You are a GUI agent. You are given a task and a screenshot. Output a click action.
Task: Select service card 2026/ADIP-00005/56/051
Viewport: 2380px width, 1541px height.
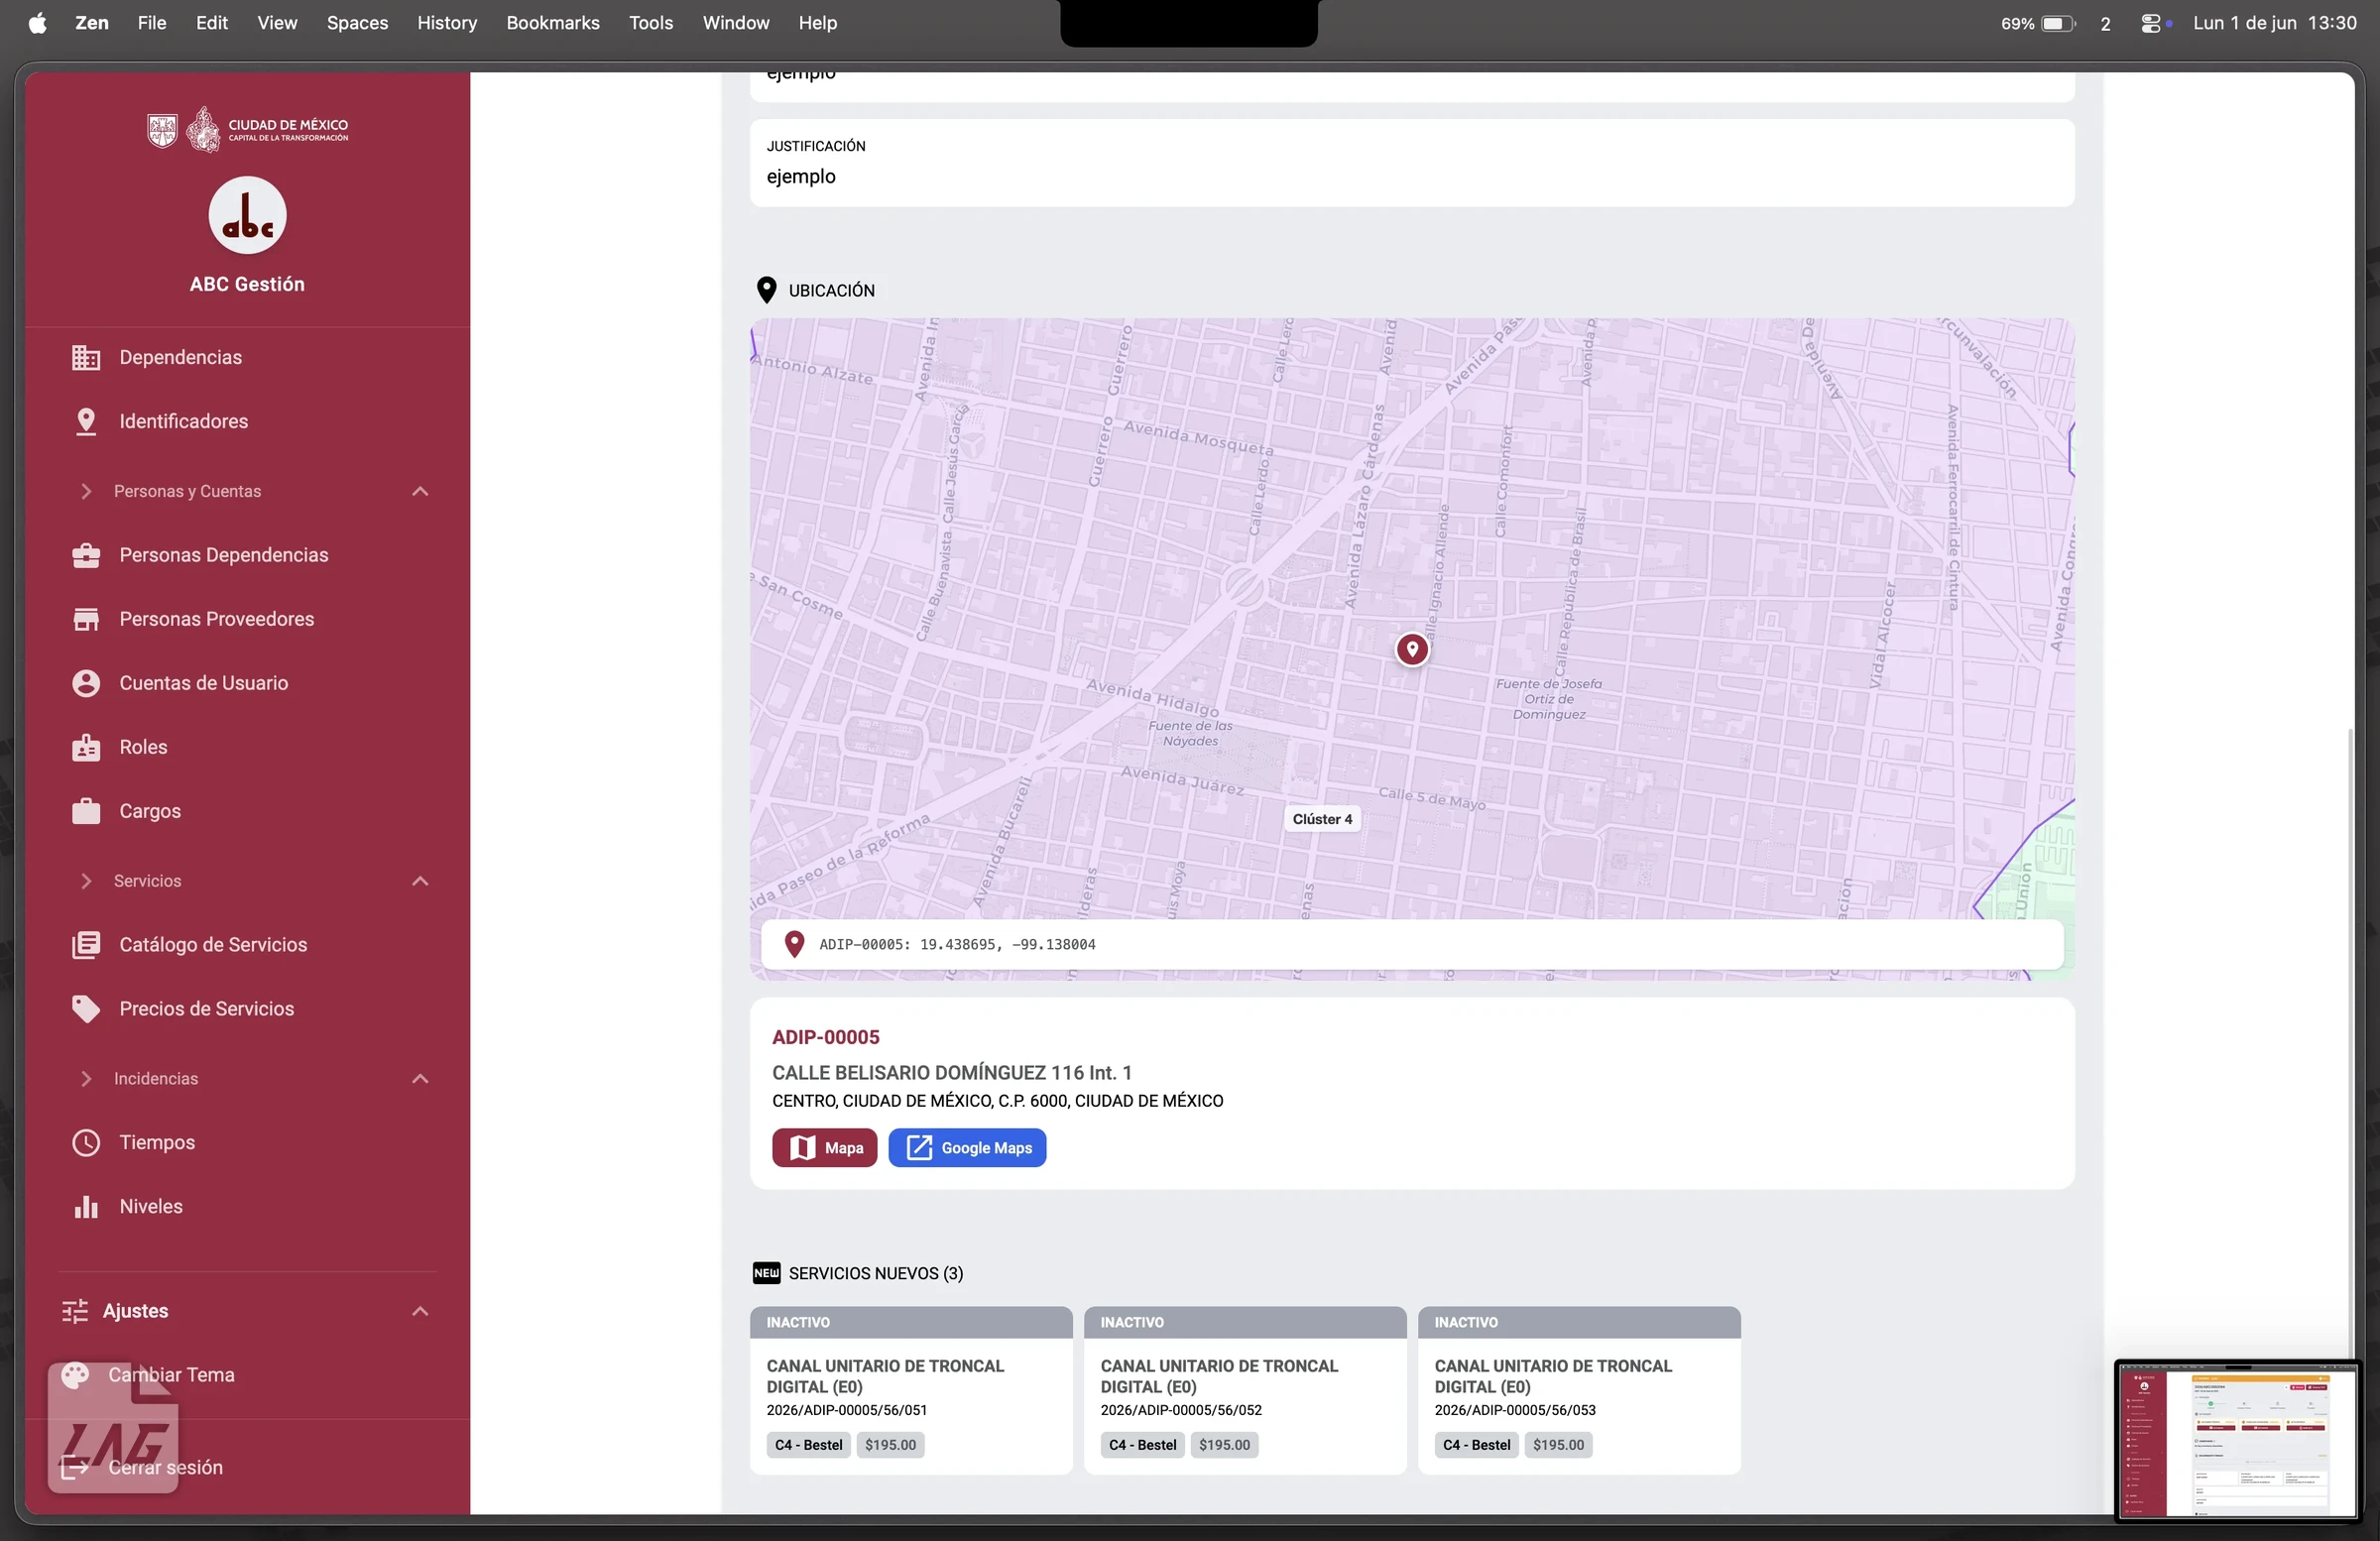[911, 1390]
